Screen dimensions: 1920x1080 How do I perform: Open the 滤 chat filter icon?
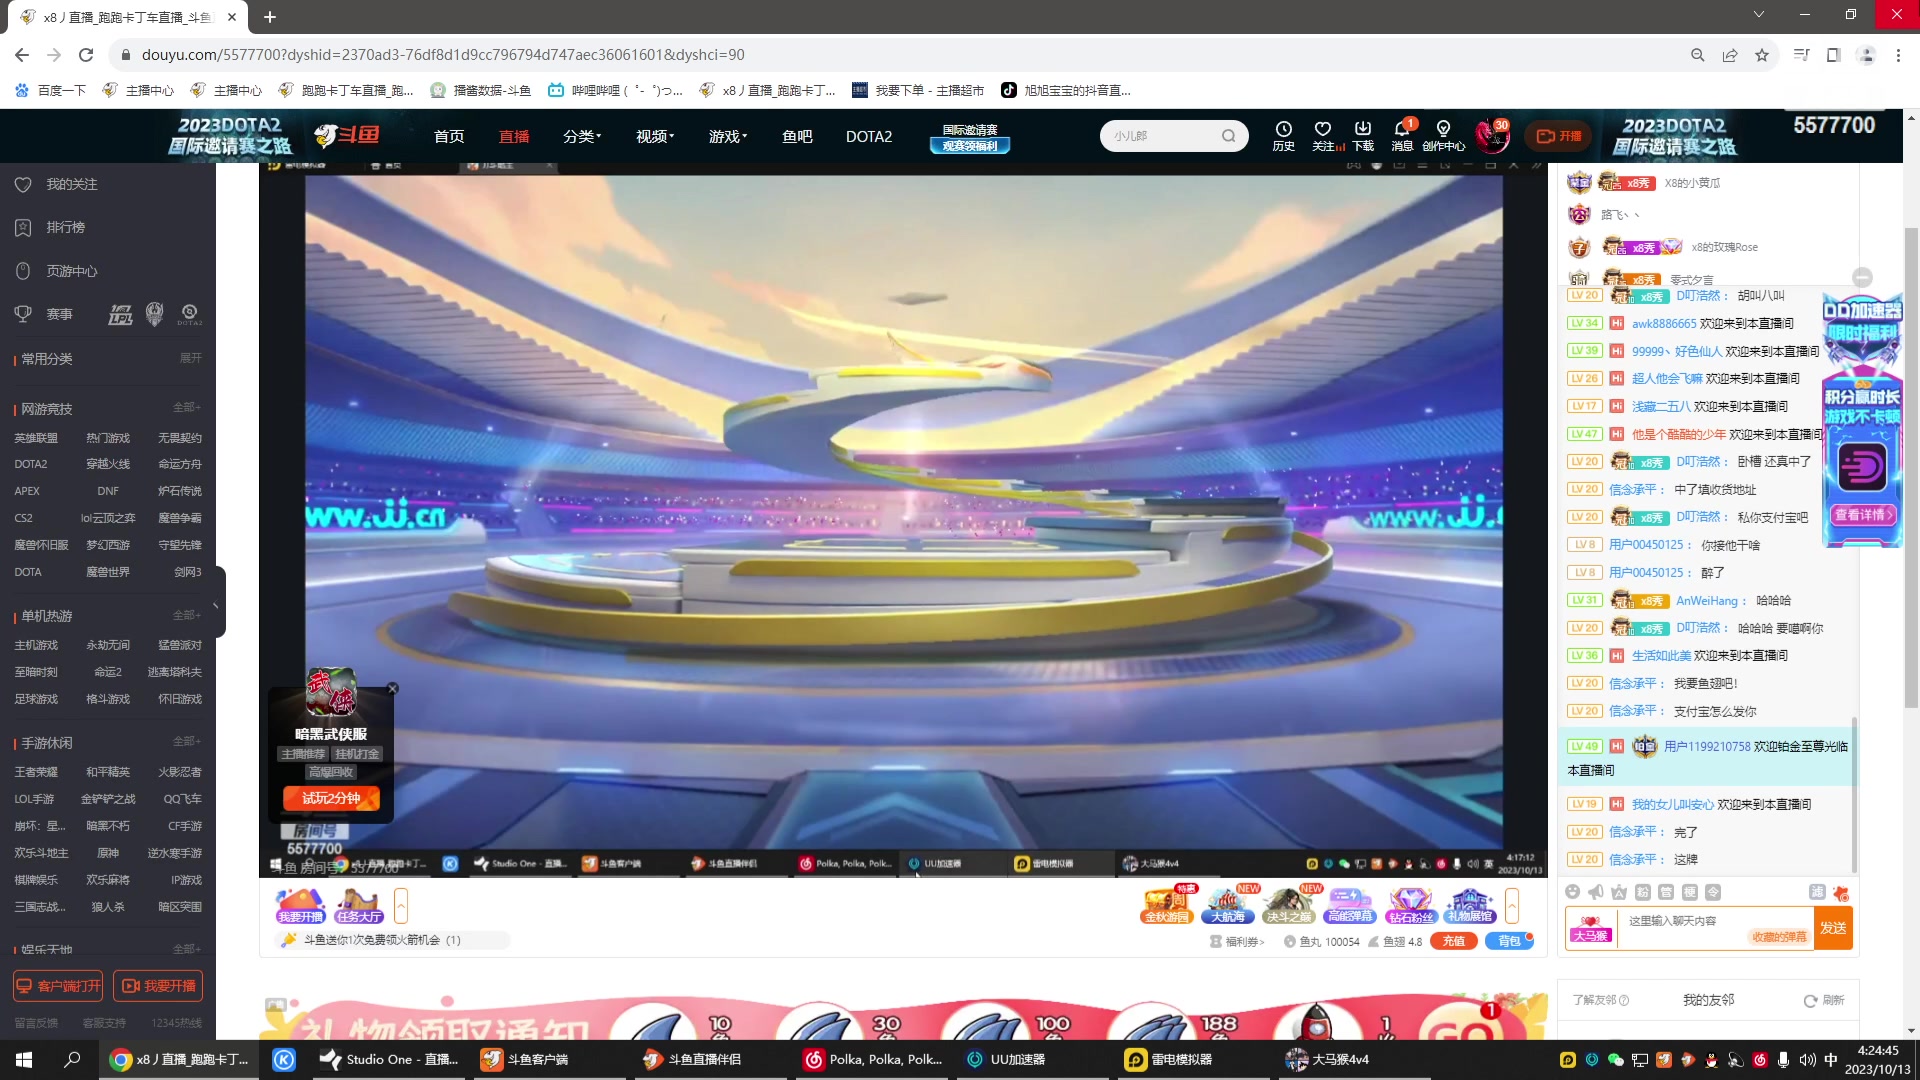pyautogui.click(x=1817, y=892)
